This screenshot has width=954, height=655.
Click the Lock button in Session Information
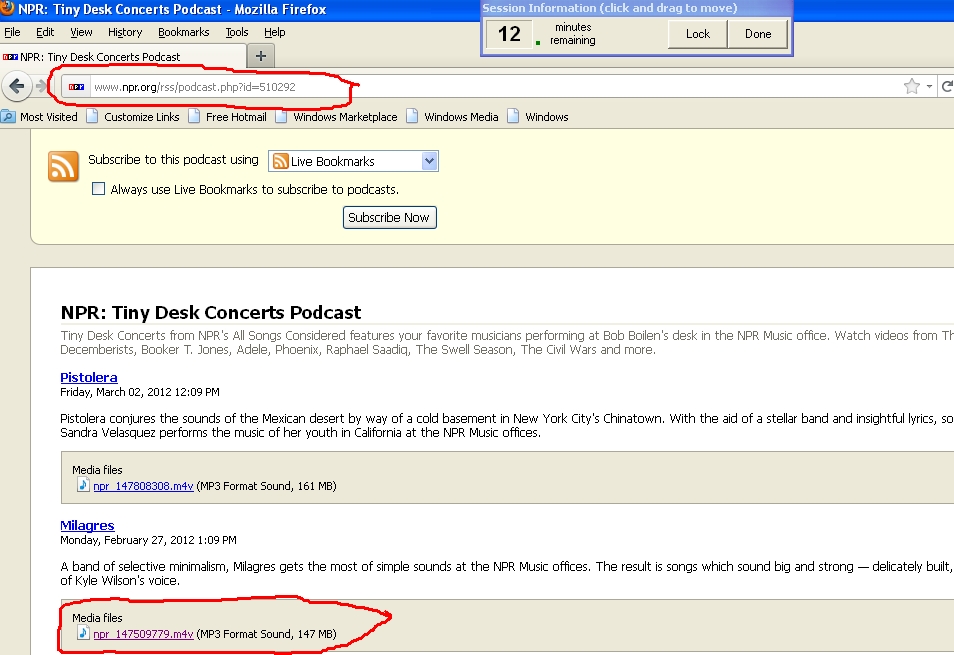[x=698, y=34]
